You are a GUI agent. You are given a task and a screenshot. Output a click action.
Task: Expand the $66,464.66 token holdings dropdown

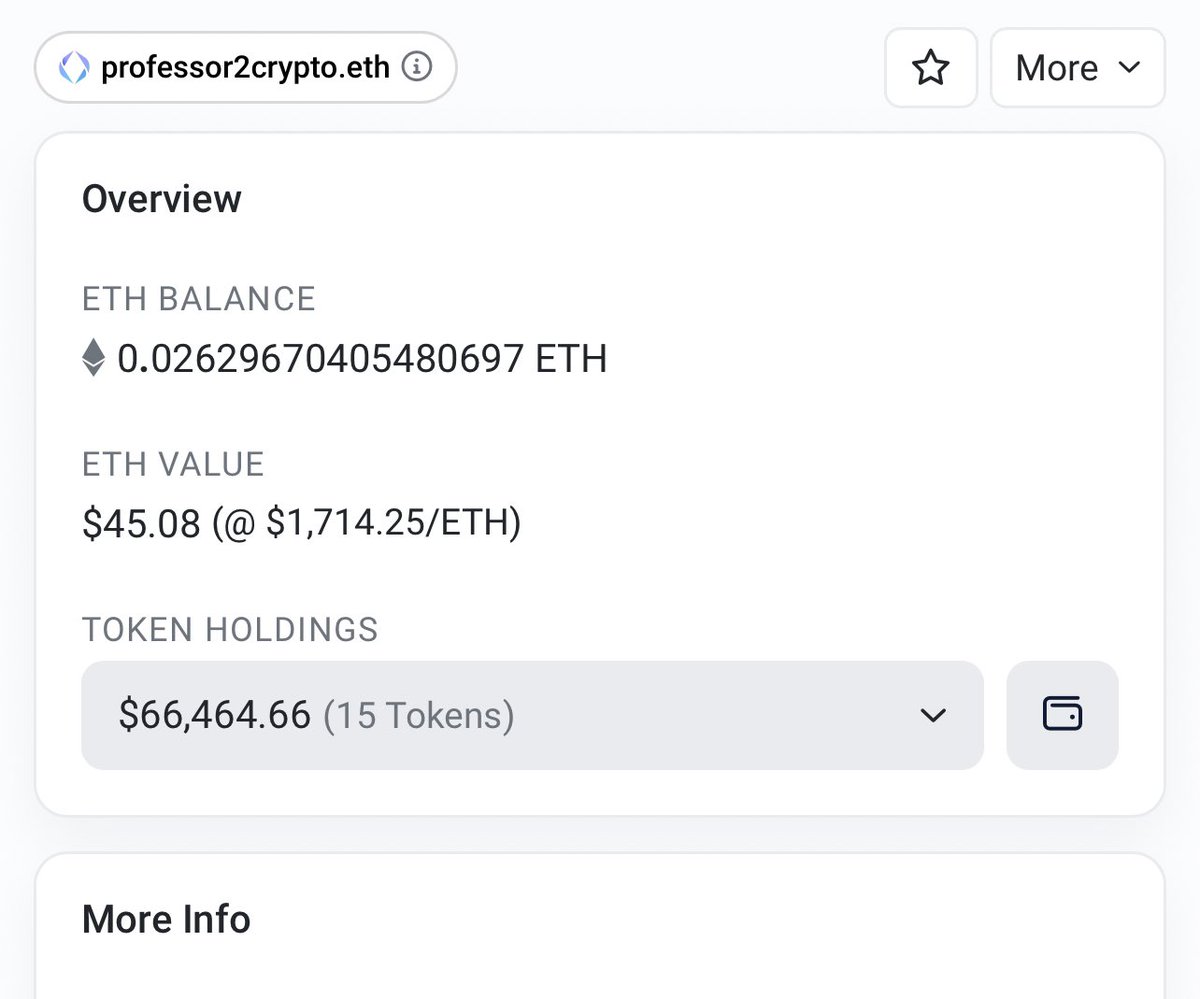pyautogui.click(x=532, y=715)
